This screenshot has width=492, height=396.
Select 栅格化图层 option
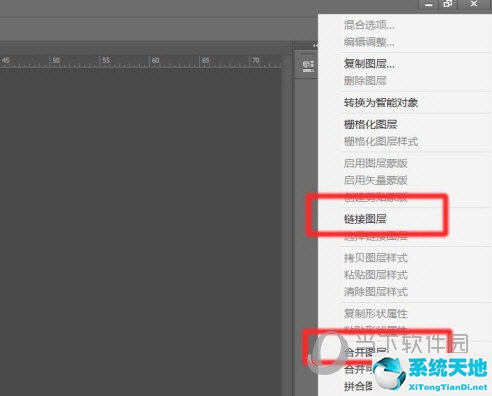(x=370, y=124)
